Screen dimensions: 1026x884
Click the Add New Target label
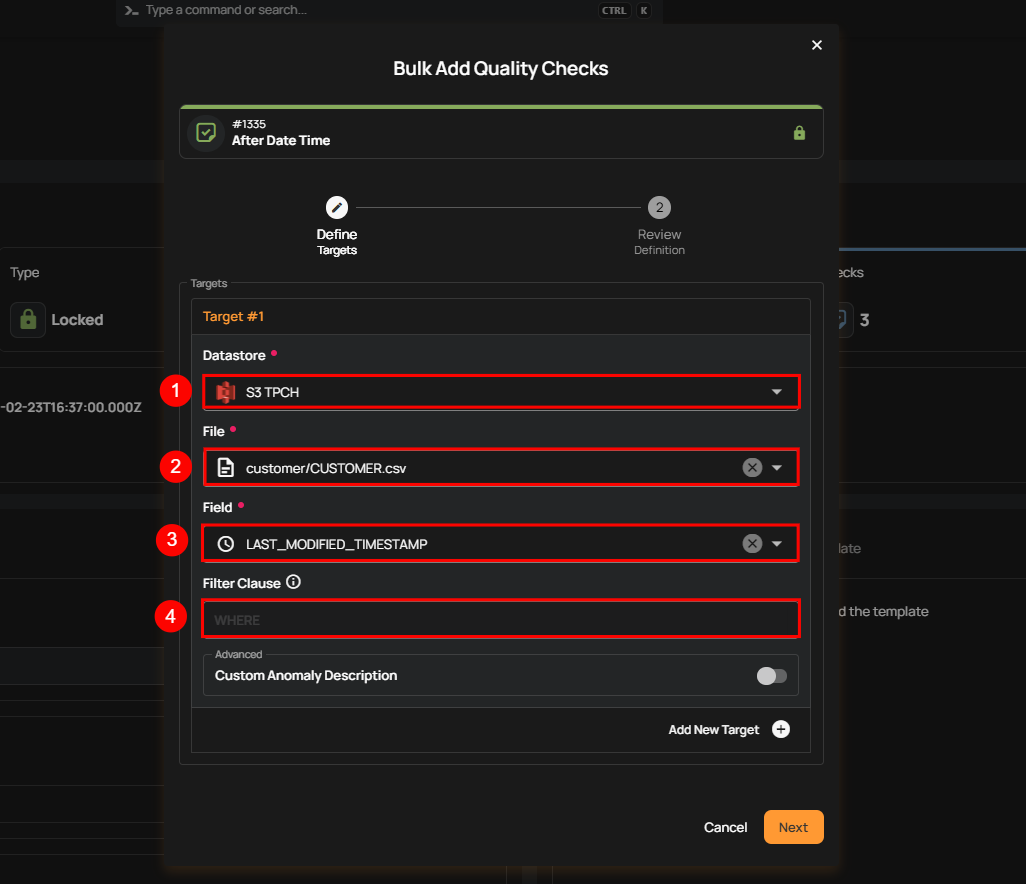coord(713,730)
